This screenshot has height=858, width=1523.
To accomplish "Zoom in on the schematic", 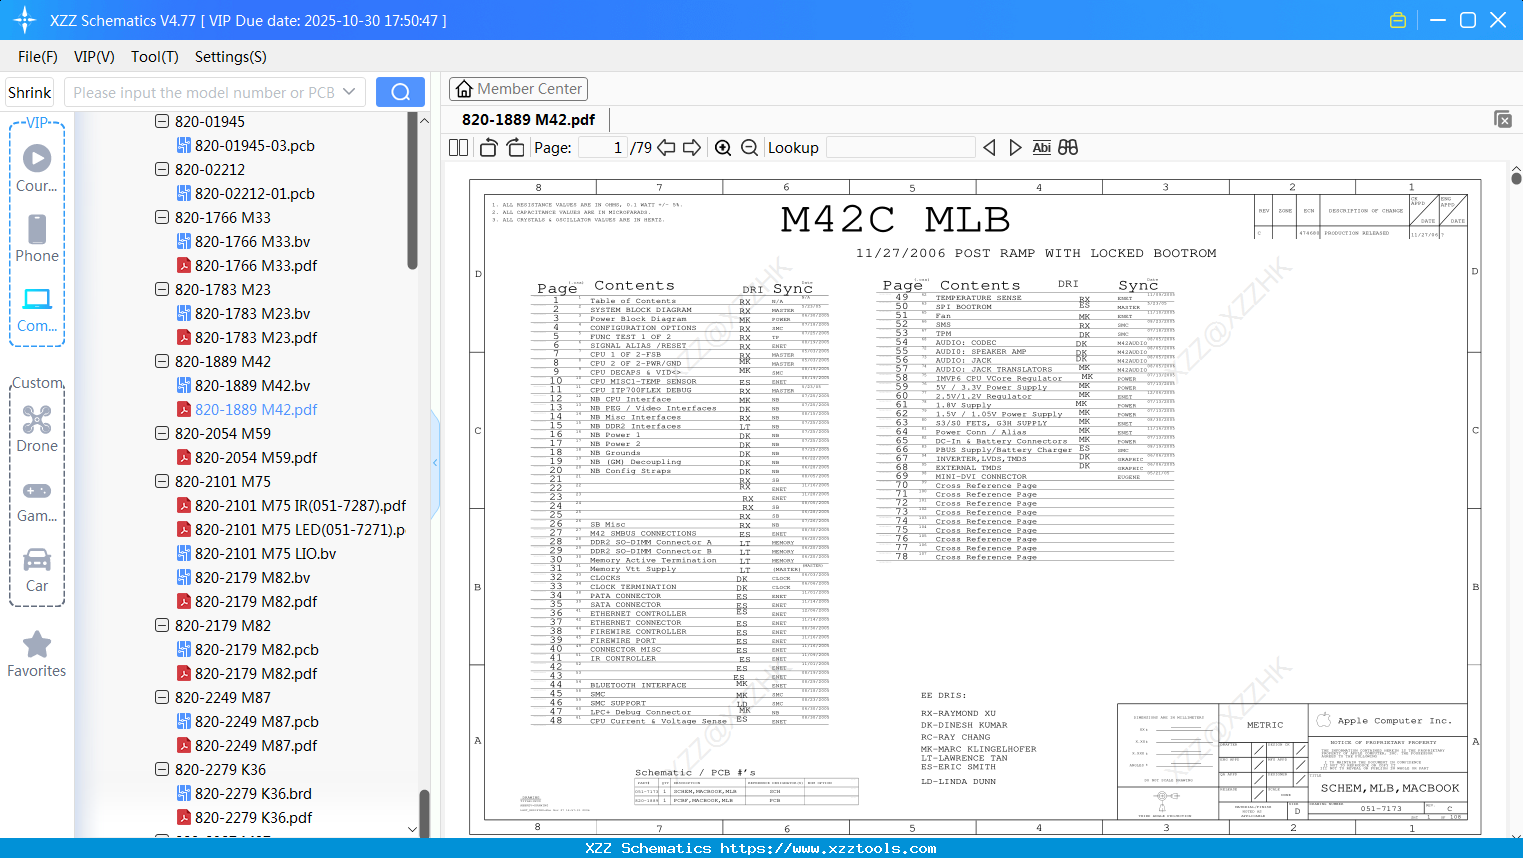I will [x=723, y=148].
